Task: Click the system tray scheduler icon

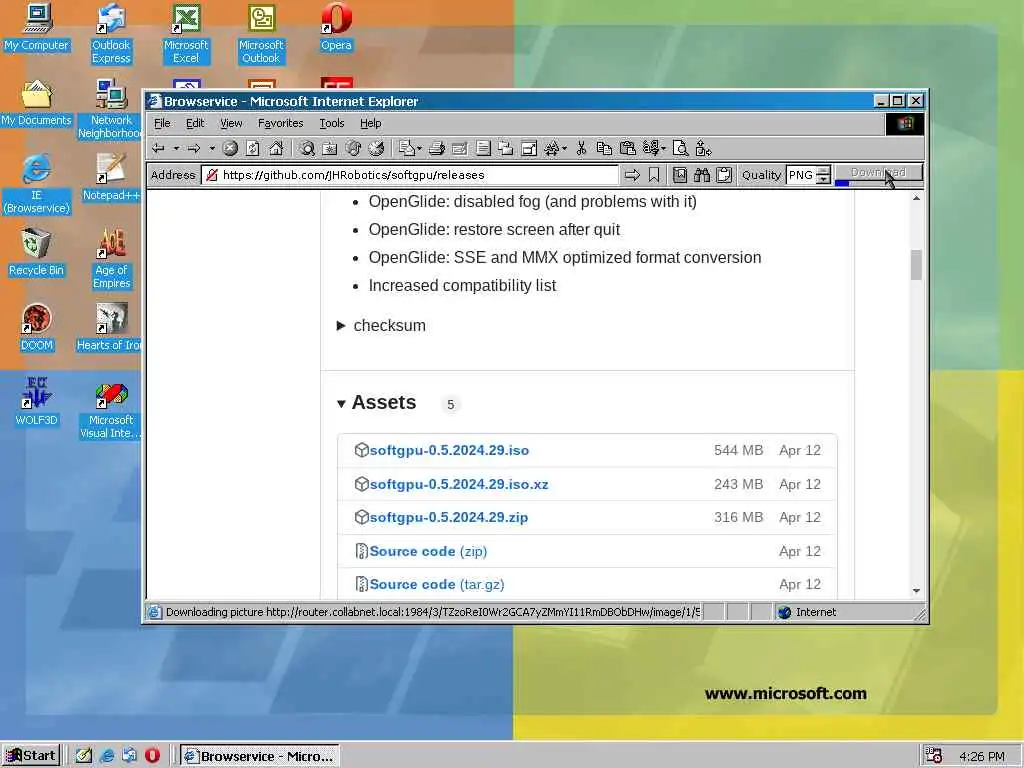Action: coord(933,756)
